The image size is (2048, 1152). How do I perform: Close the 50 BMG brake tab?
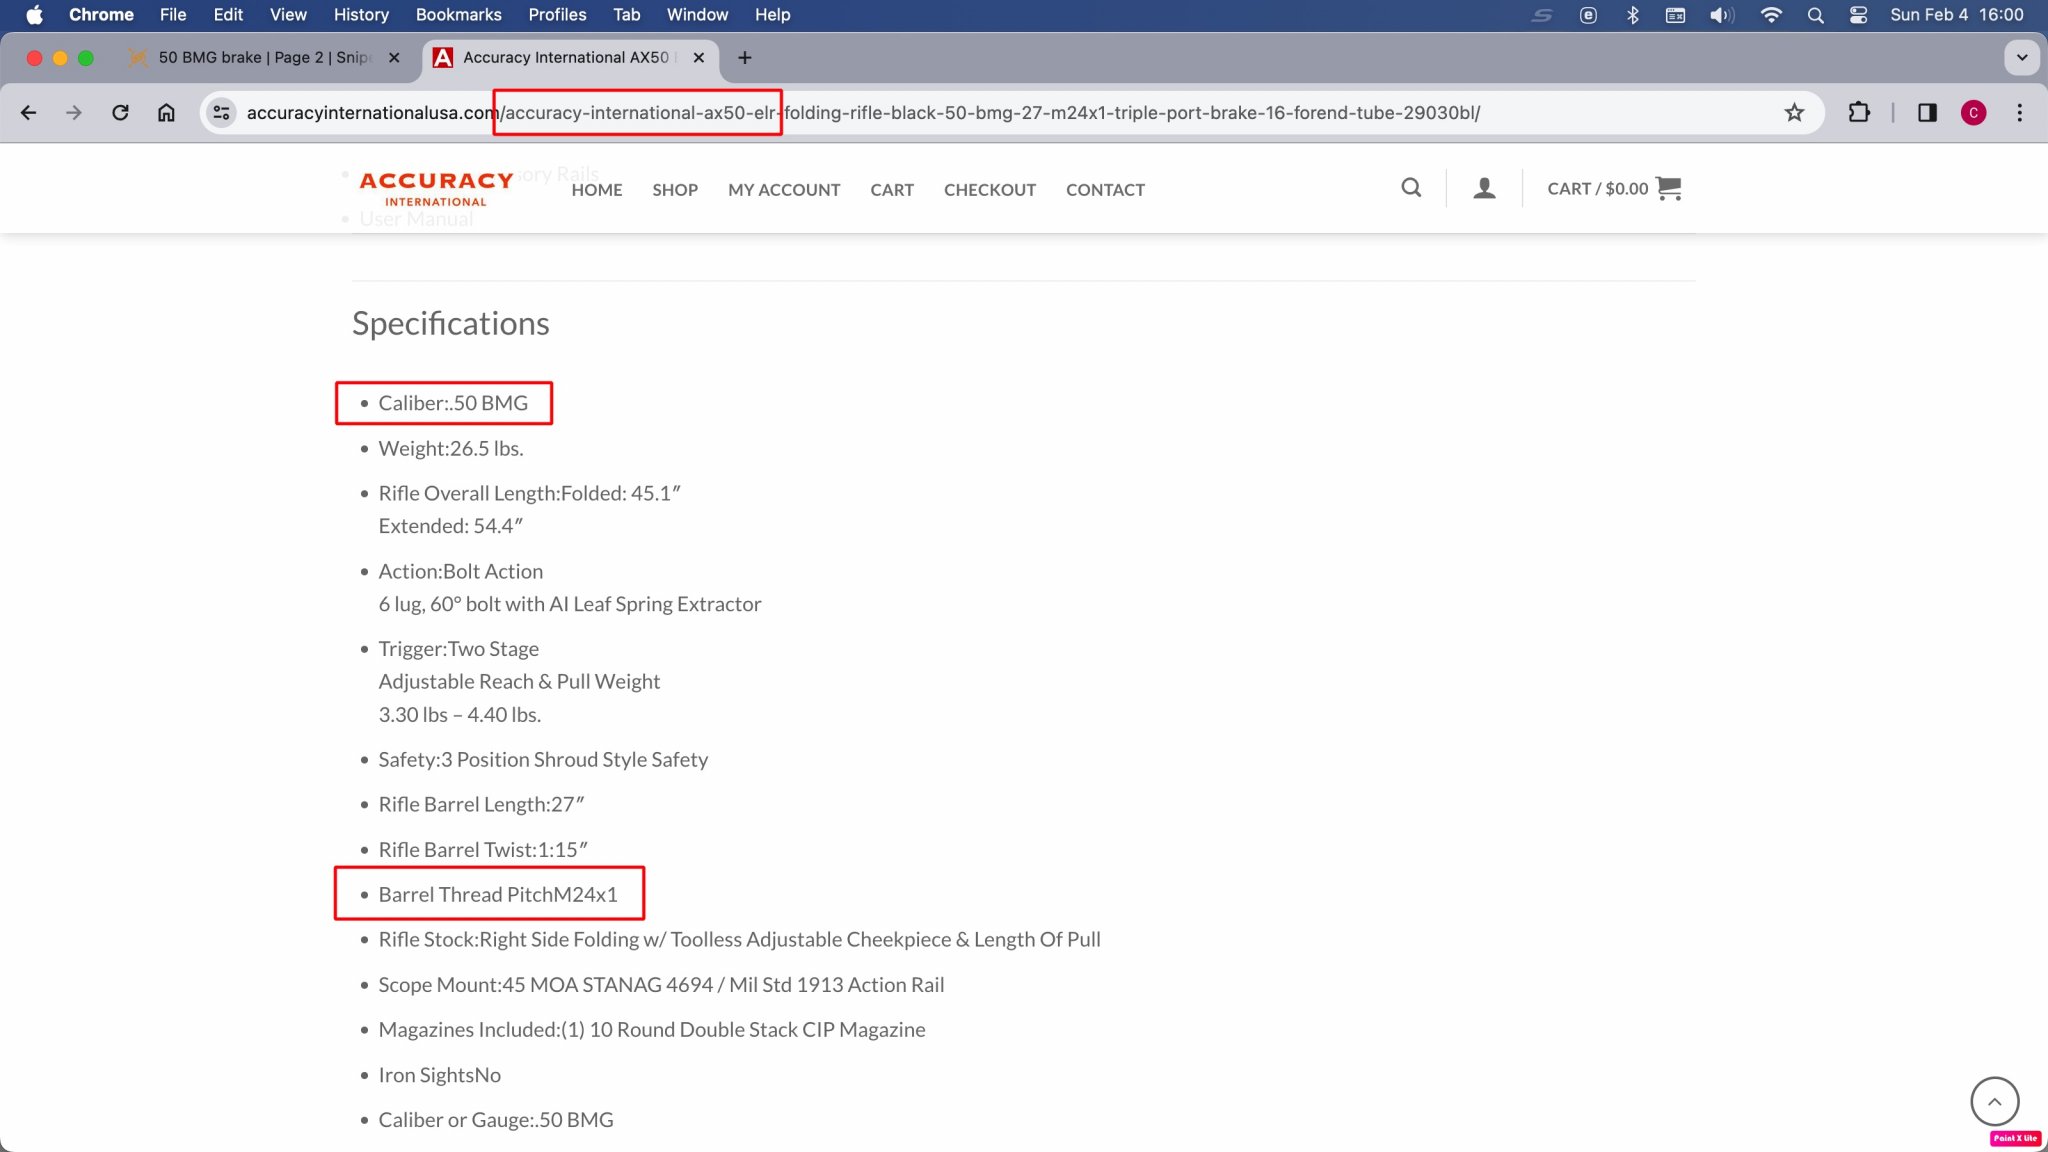(x=394, y=58)
